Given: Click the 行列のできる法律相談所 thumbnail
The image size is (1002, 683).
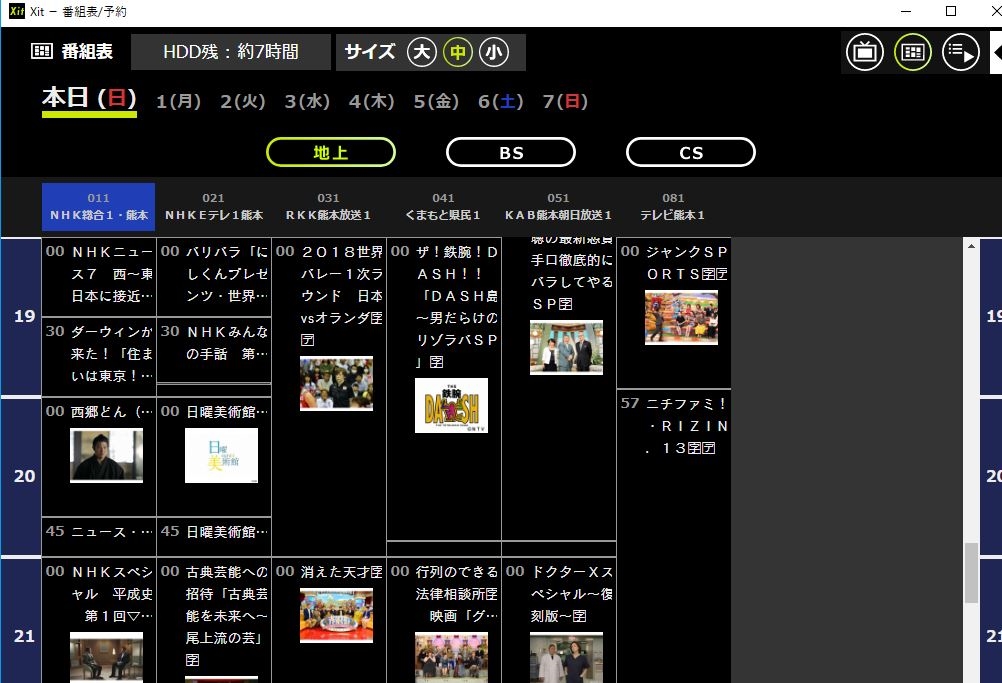Looking at the screenshot, I should pos(451,657).
